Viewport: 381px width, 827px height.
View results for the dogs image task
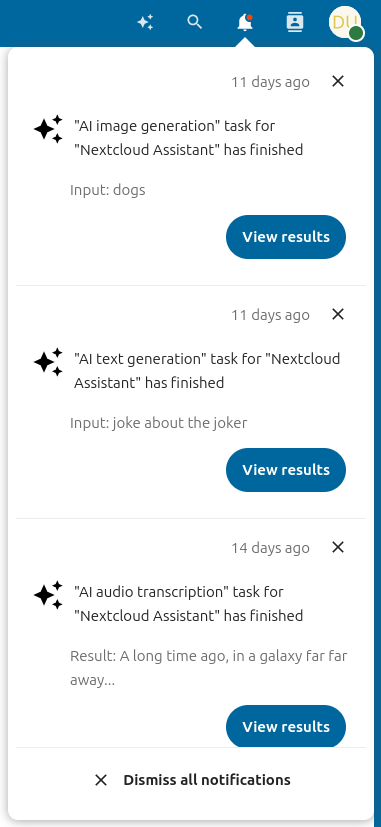[286, 237]
